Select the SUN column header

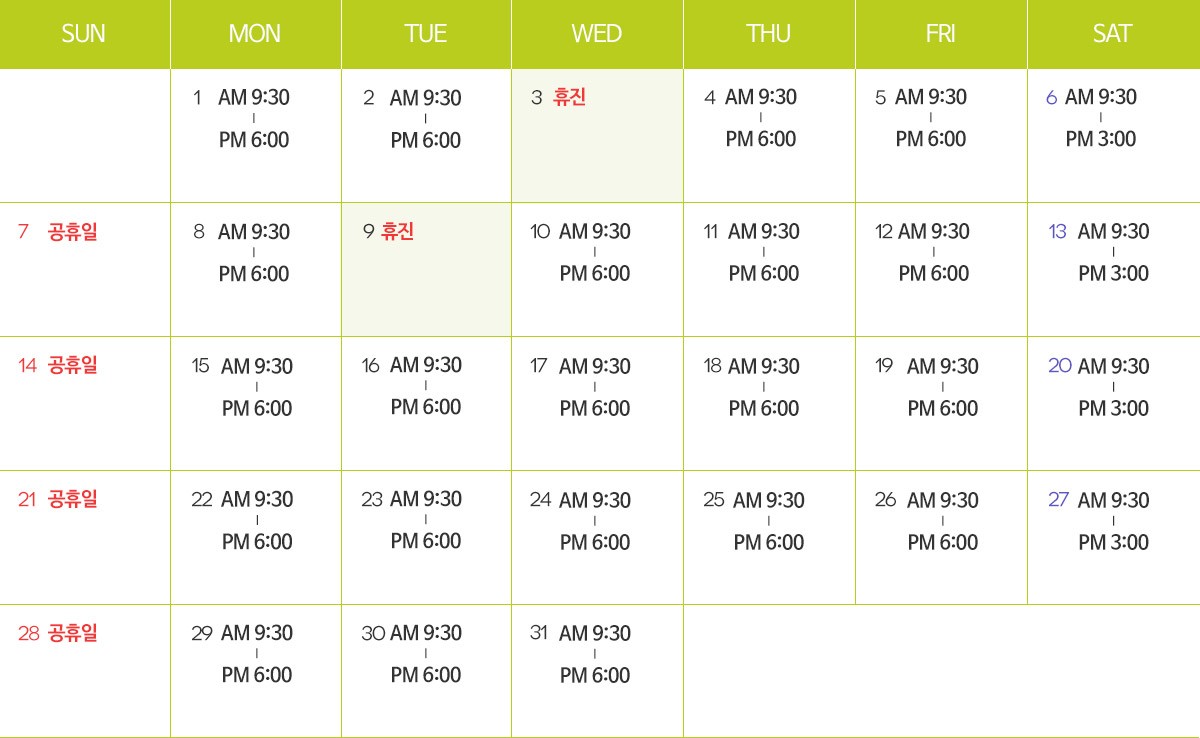click(85, 34)
